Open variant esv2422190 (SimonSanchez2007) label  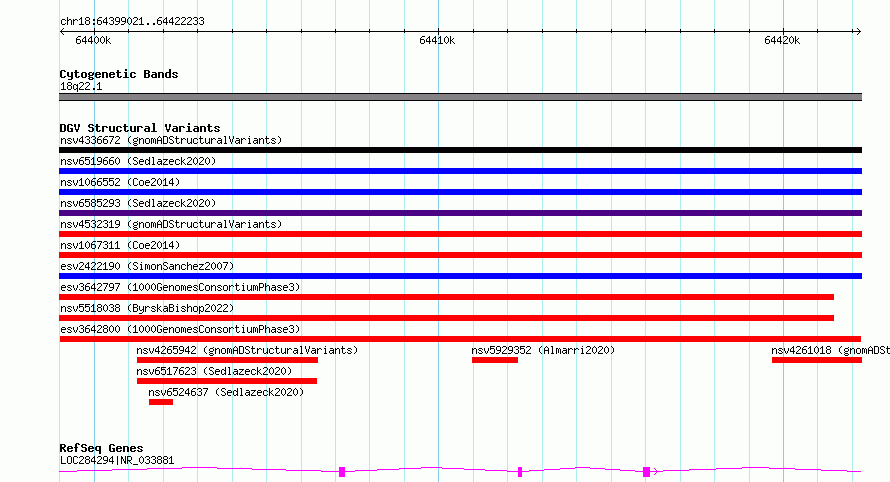coord(147,266)
